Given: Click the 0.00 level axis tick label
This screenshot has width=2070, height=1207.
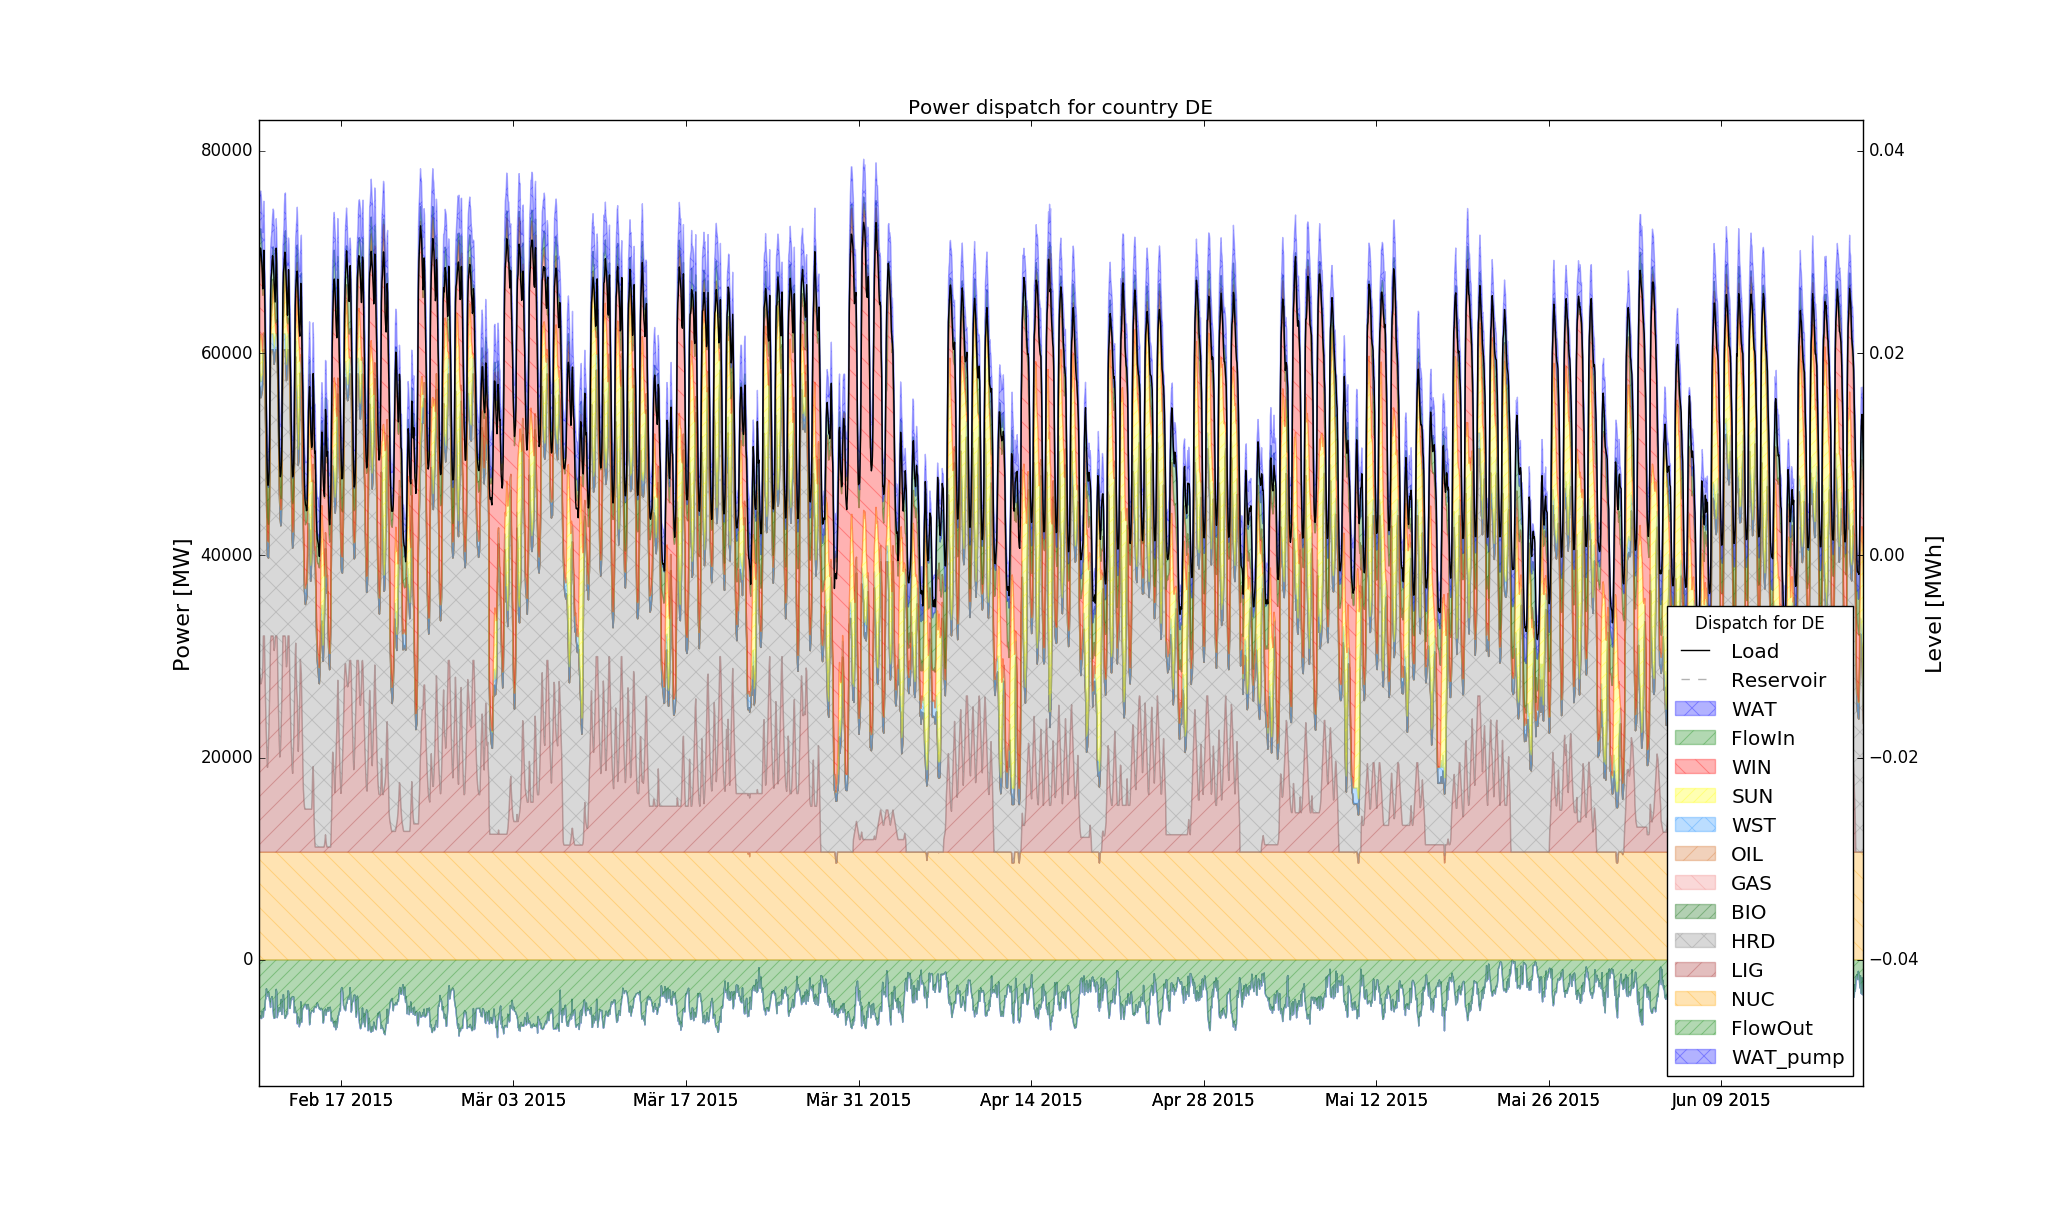Looking at the screenshot, I should (x=1887, y=555).
